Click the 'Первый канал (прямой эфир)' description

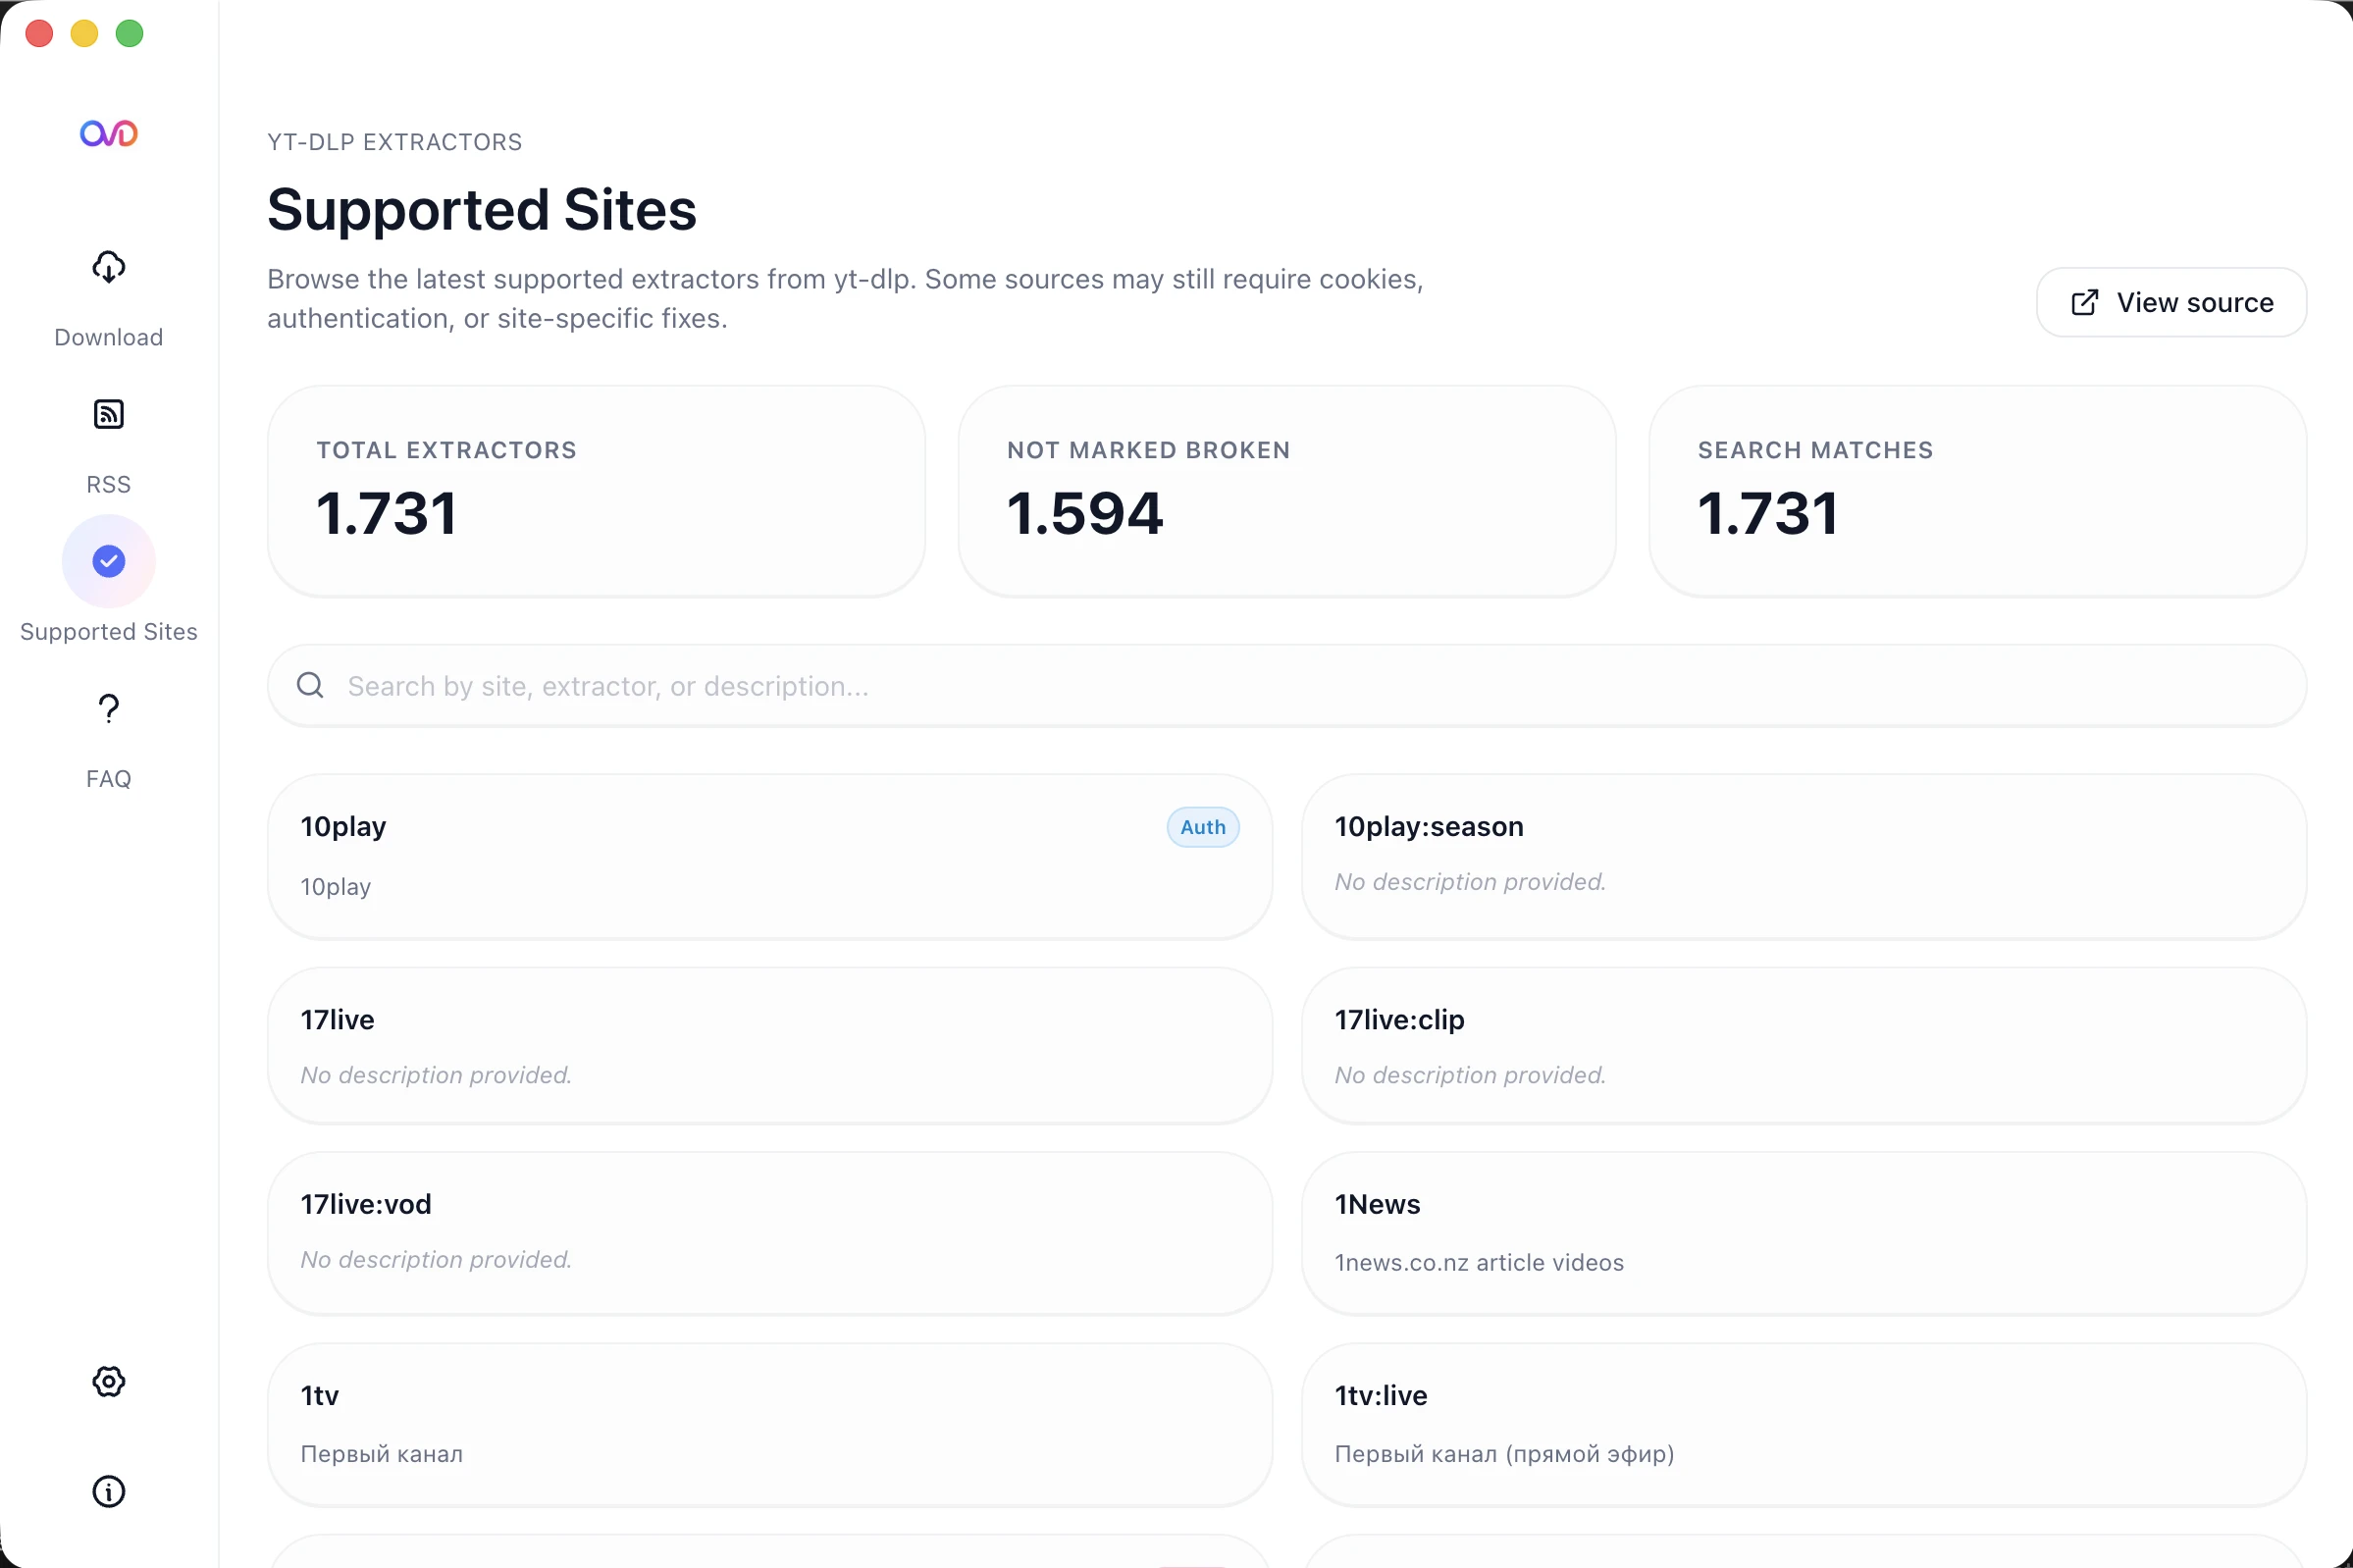[x=1504, y=1453]
